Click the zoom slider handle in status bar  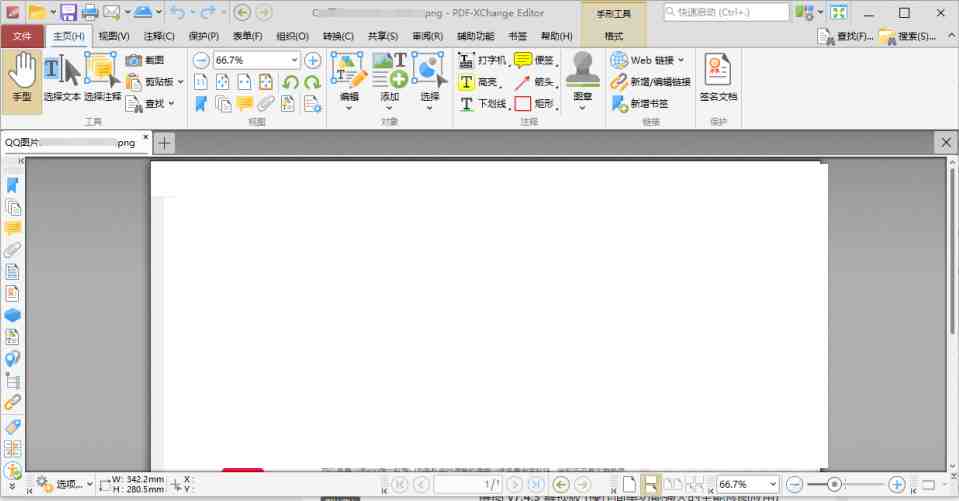[x=834, y=485]
